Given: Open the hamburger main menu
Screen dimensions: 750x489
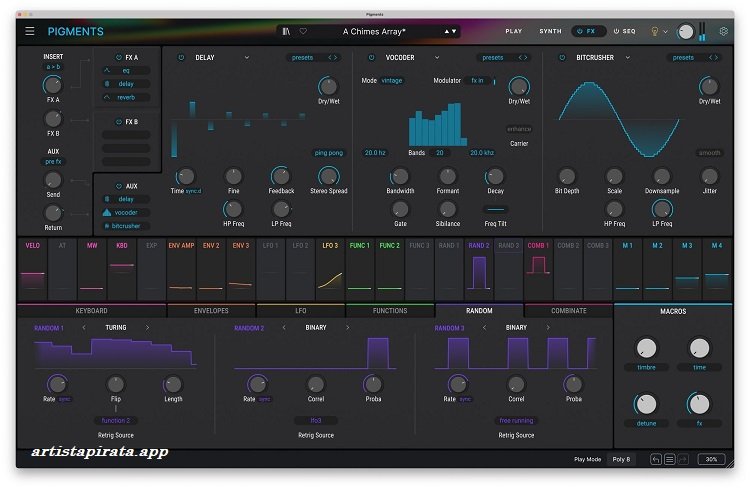Looking at the screenshot, I should click(x=30, y=31).
